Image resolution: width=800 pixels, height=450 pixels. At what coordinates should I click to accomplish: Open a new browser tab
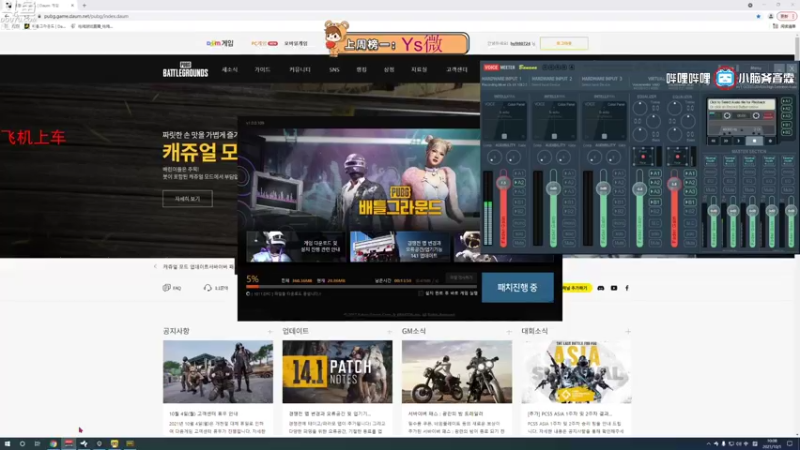[84, 5]
